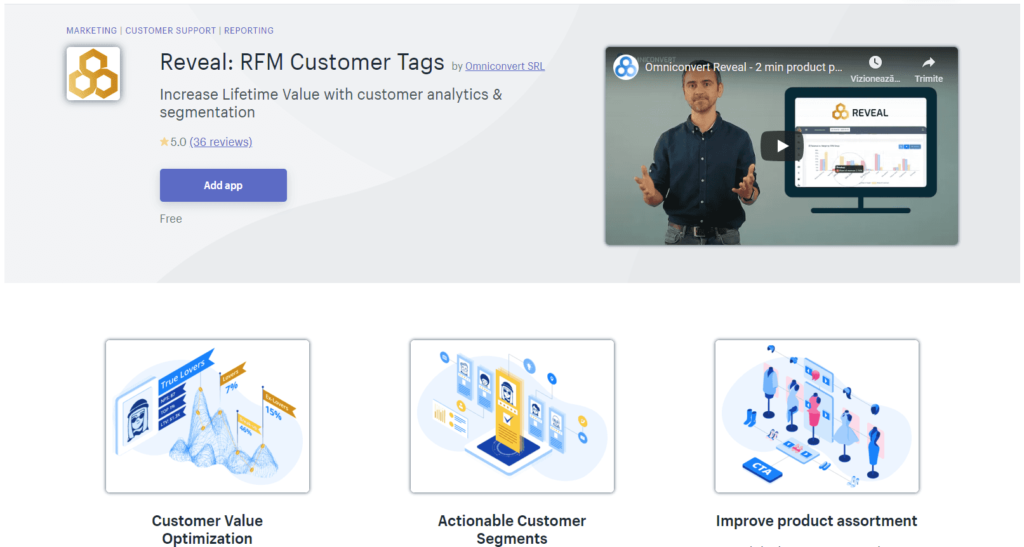This screenshot has height=547, width=1024.
Task: Click the REVEAL logo on the video's monitor
Action: point(860,112)
